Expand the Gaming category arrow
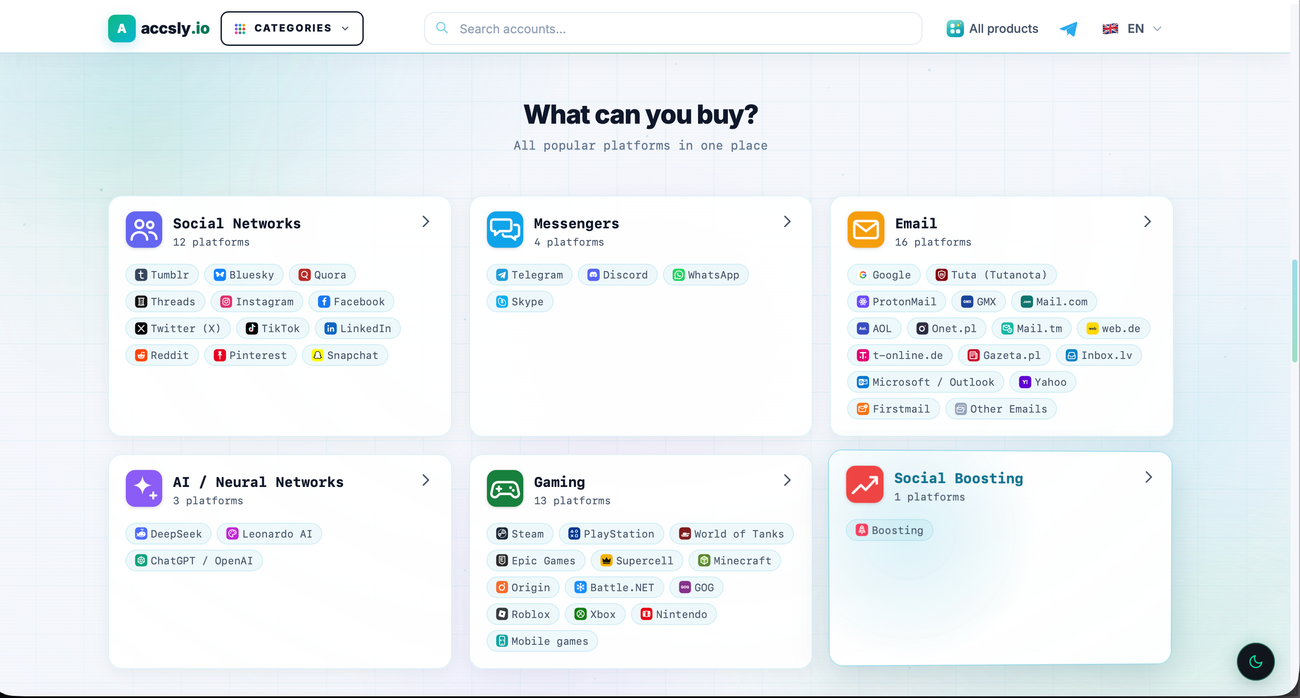The width and height of the screenshot is (1300, 698). pos(787,481)
